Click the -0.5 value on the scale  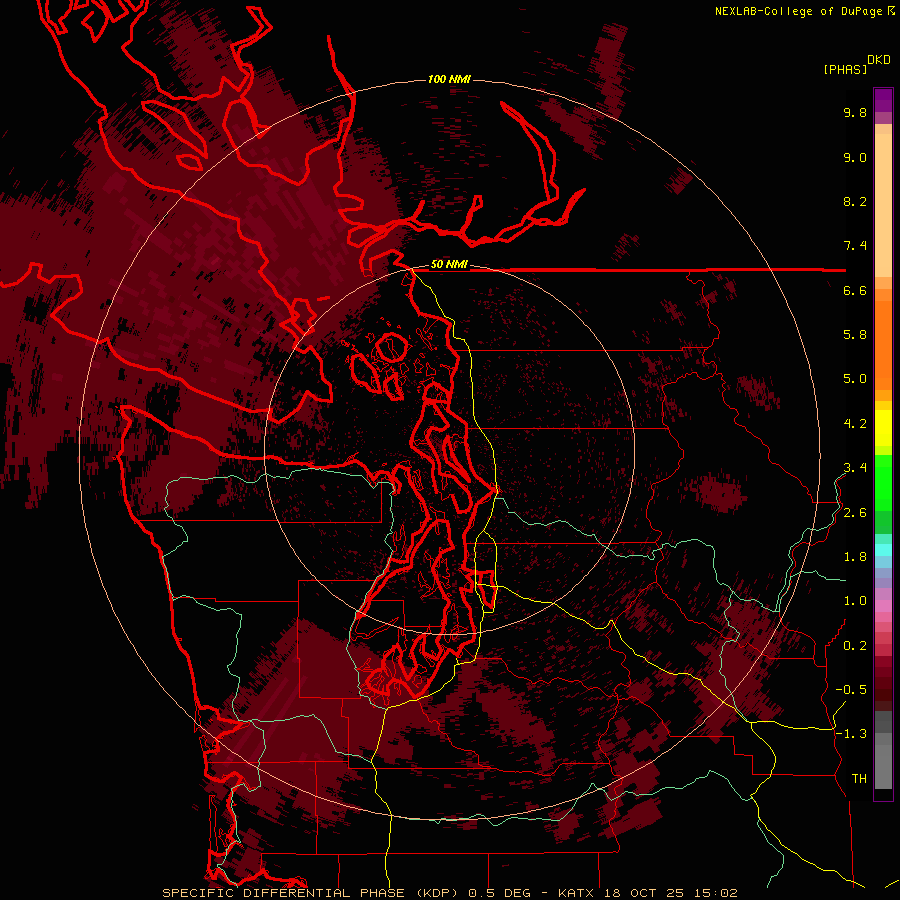tap(851, 690)
